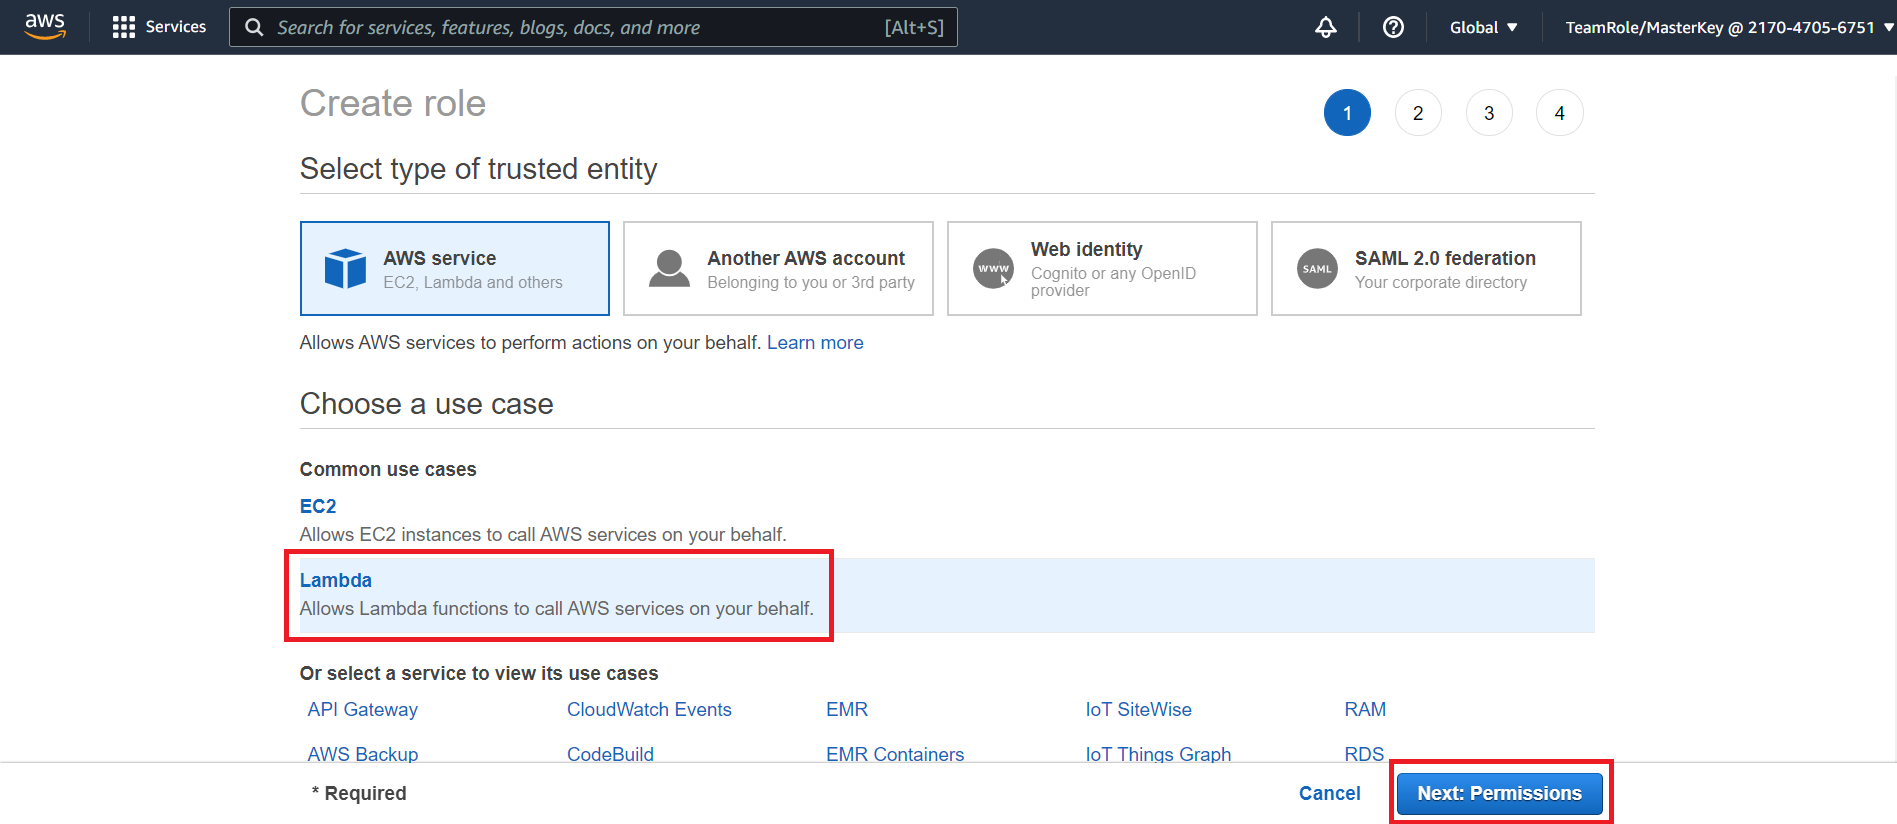Image resolution: width=1897 pixels, height=824 pixels.
Task: Jump to step 3 circle
Action: click(x=1489, y=113)
